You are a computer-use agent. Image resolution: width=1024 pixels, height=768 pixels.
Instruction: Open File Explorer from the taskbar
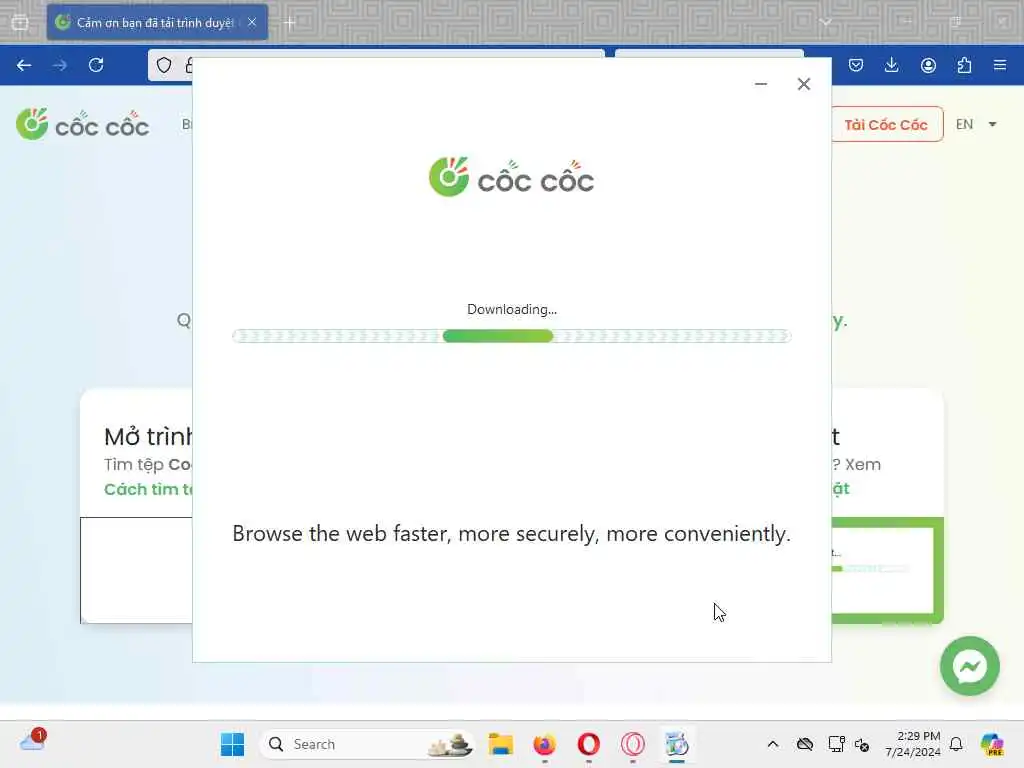point(501,744)
